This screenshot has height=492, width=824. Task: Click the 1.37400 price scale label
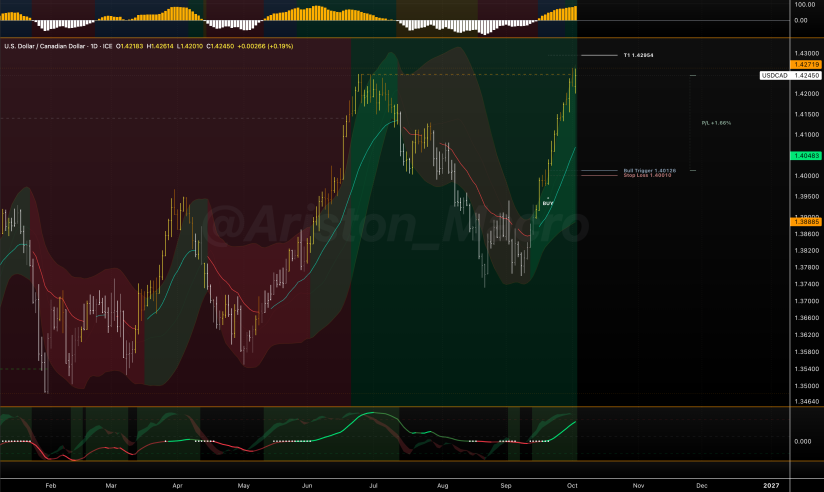point(807,284)
